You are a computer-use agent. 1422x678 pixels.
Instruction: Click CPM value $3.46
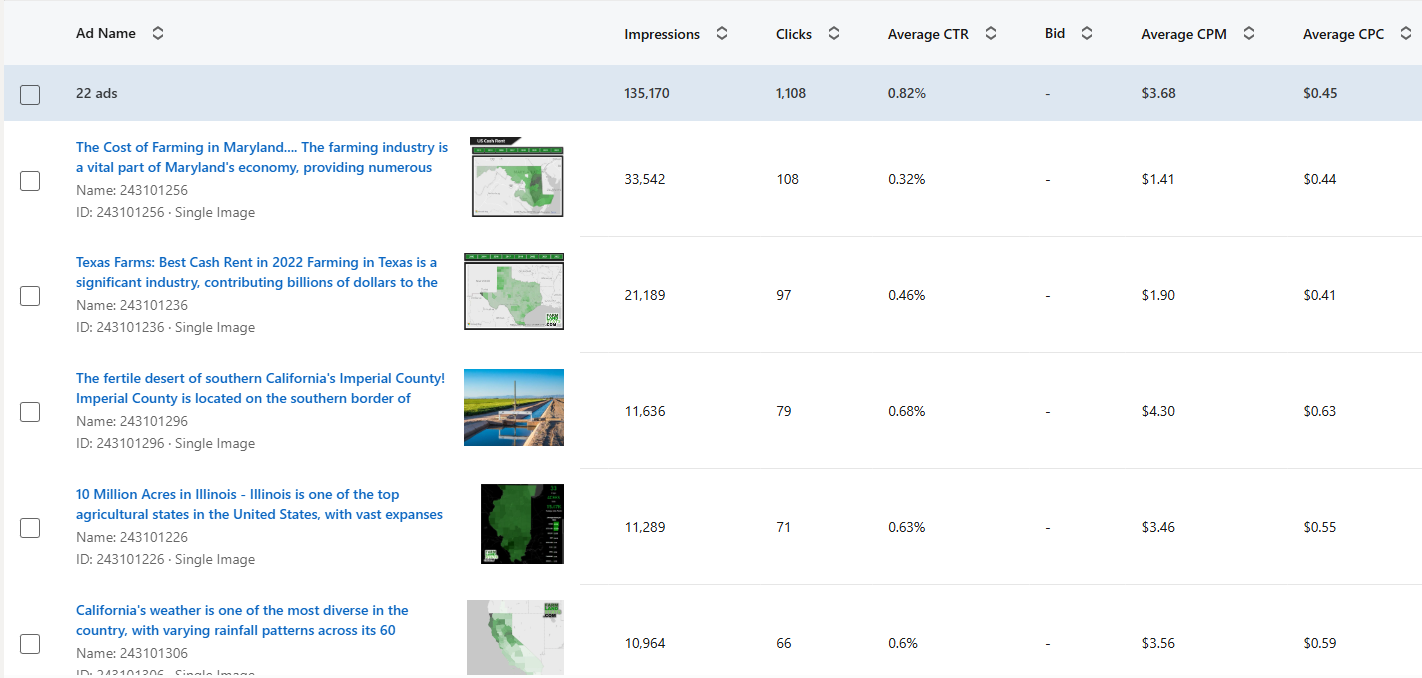coord(1158,527)
